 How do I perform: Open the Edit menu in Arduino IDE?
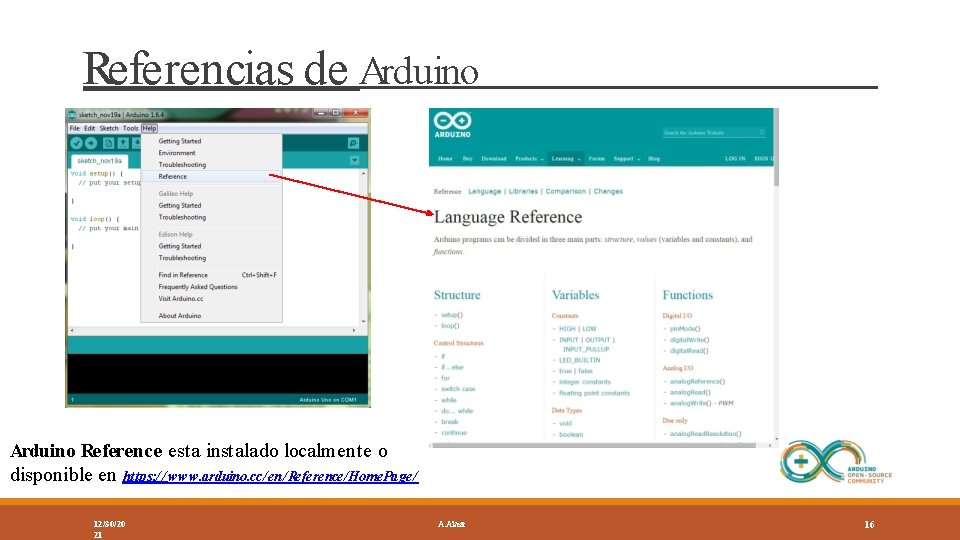89,129
